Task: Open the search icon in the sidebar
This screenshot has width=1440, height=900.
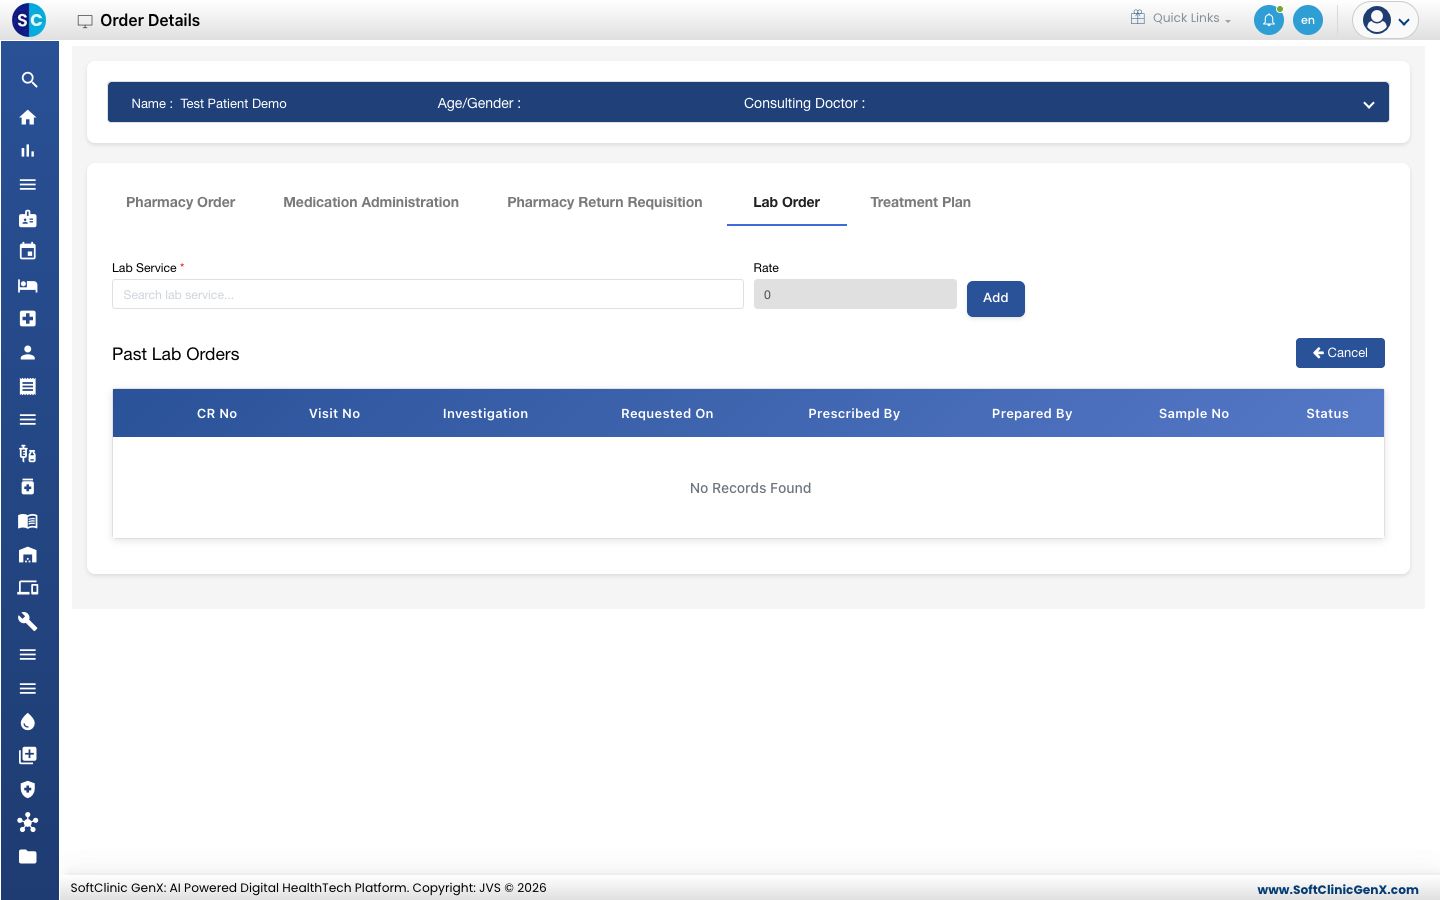Action: tap(28, 80)
